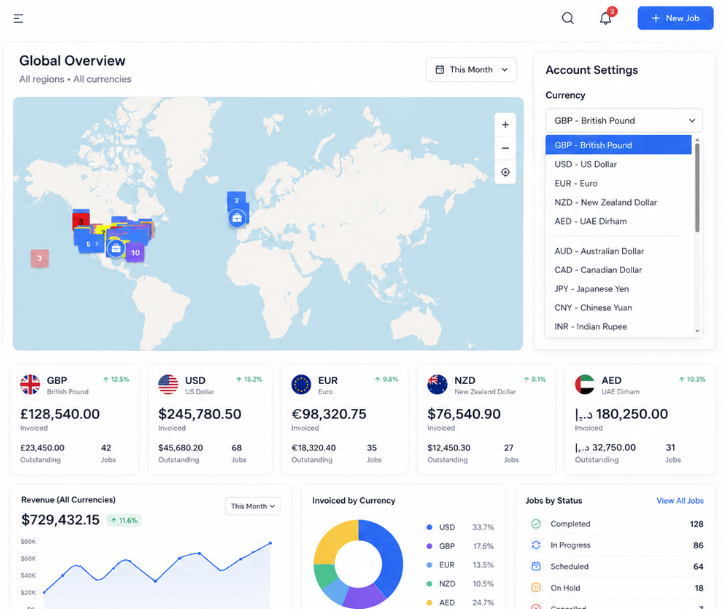Choose CAD - Canadian Dollar option
Viewport: 724px width, 609px height.
(618, 270)
